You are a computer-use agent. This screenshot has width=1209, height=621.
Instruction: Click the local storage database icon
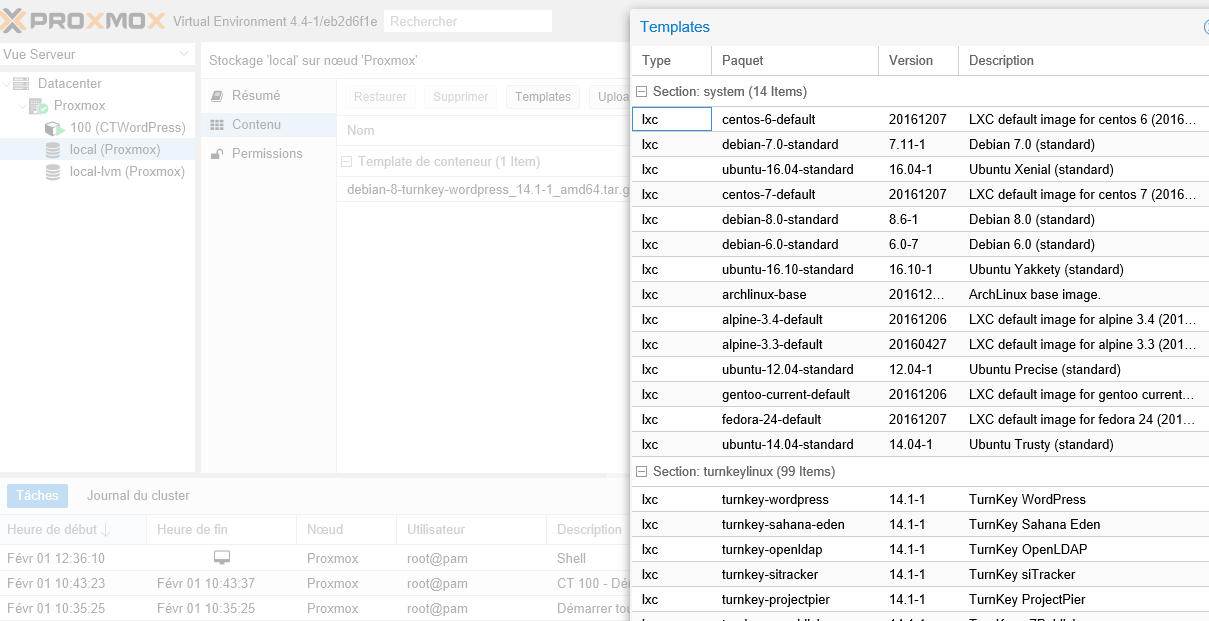53,150
